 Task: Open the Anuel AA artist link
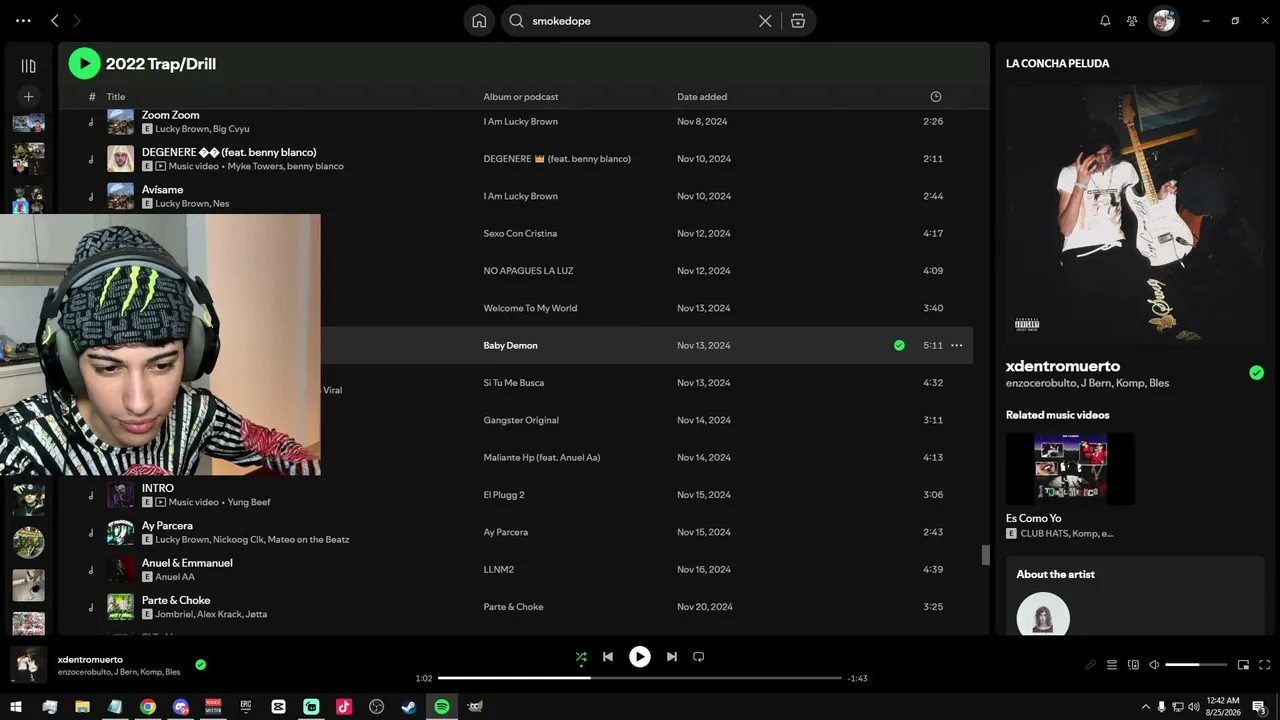click(x=175, y=577)
